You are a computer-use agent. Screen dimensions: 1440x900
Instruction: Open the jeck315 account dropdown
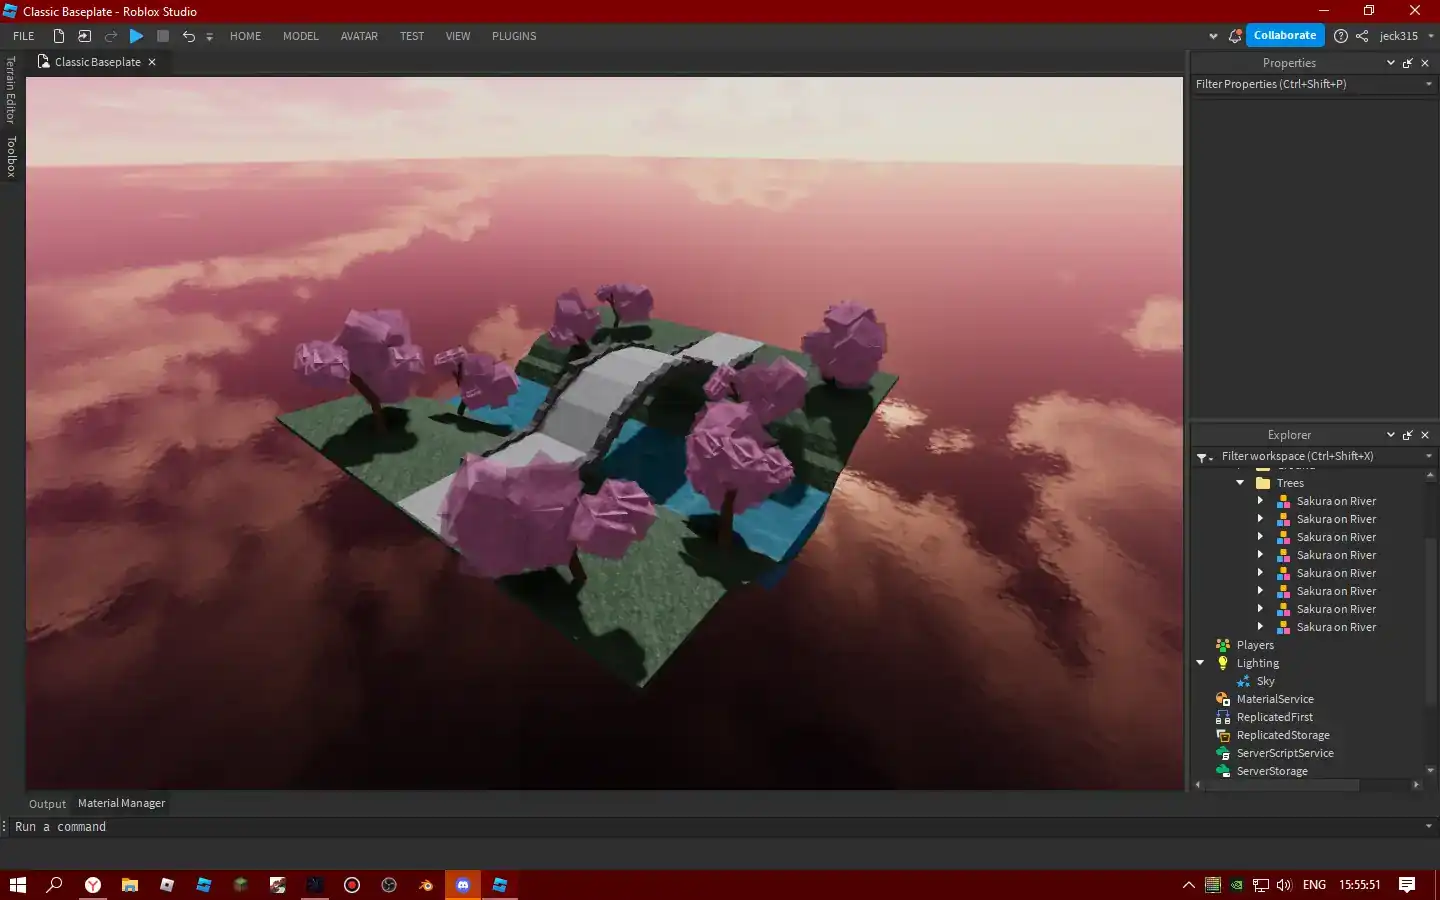pyautogui.click(x=1407, y=36)
